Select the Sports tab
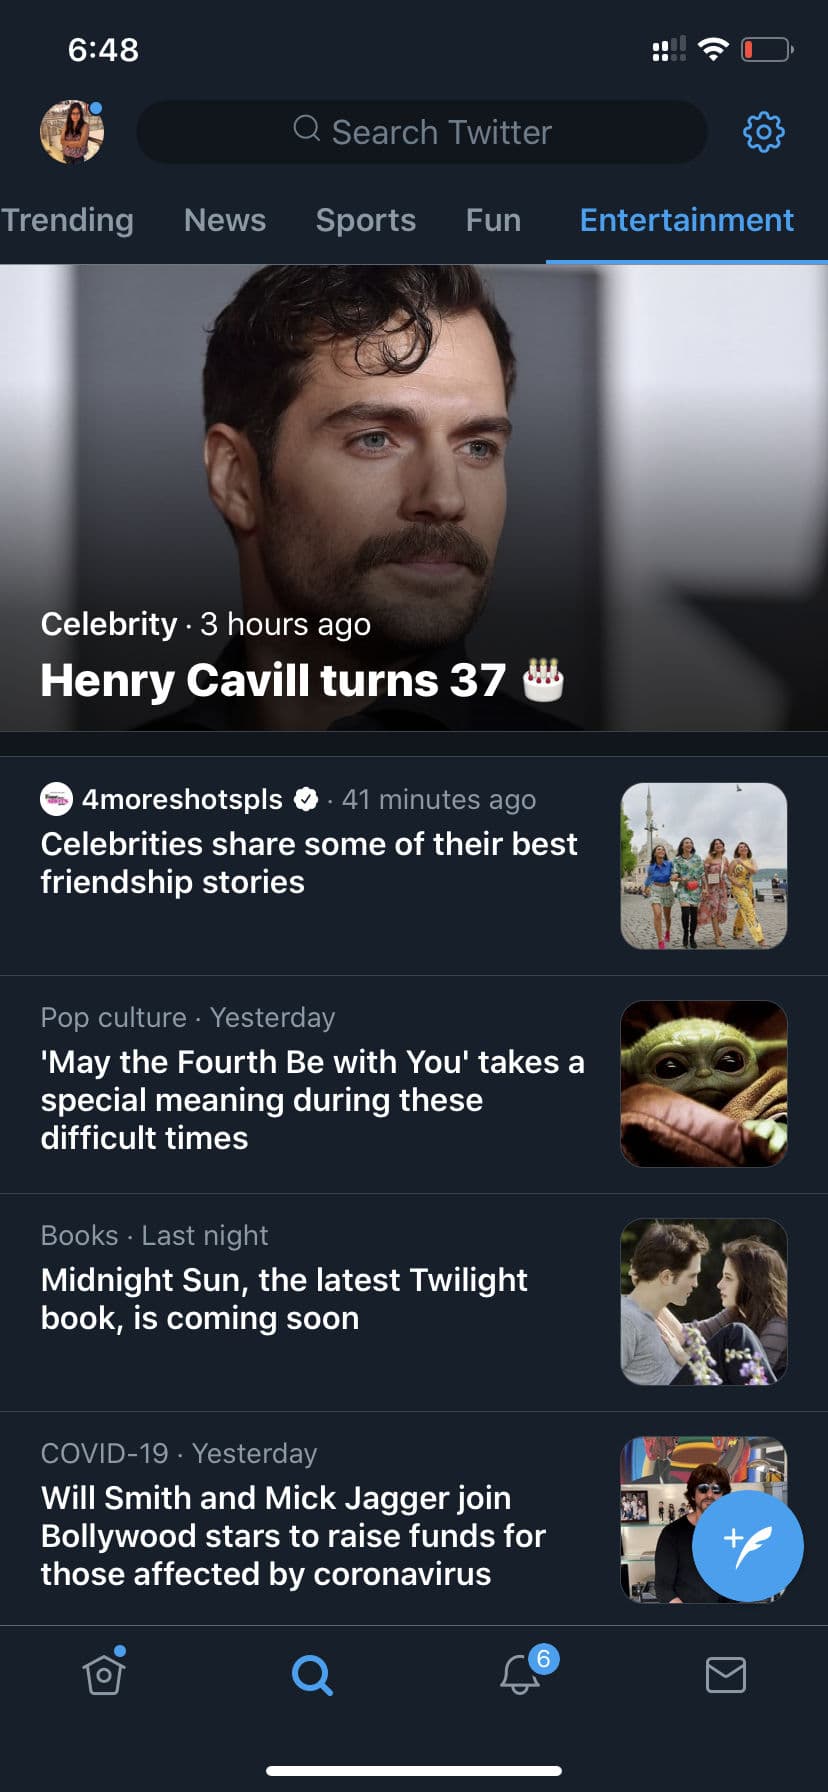The height and width of the screenshot is (1792, 828). [366, 220]
